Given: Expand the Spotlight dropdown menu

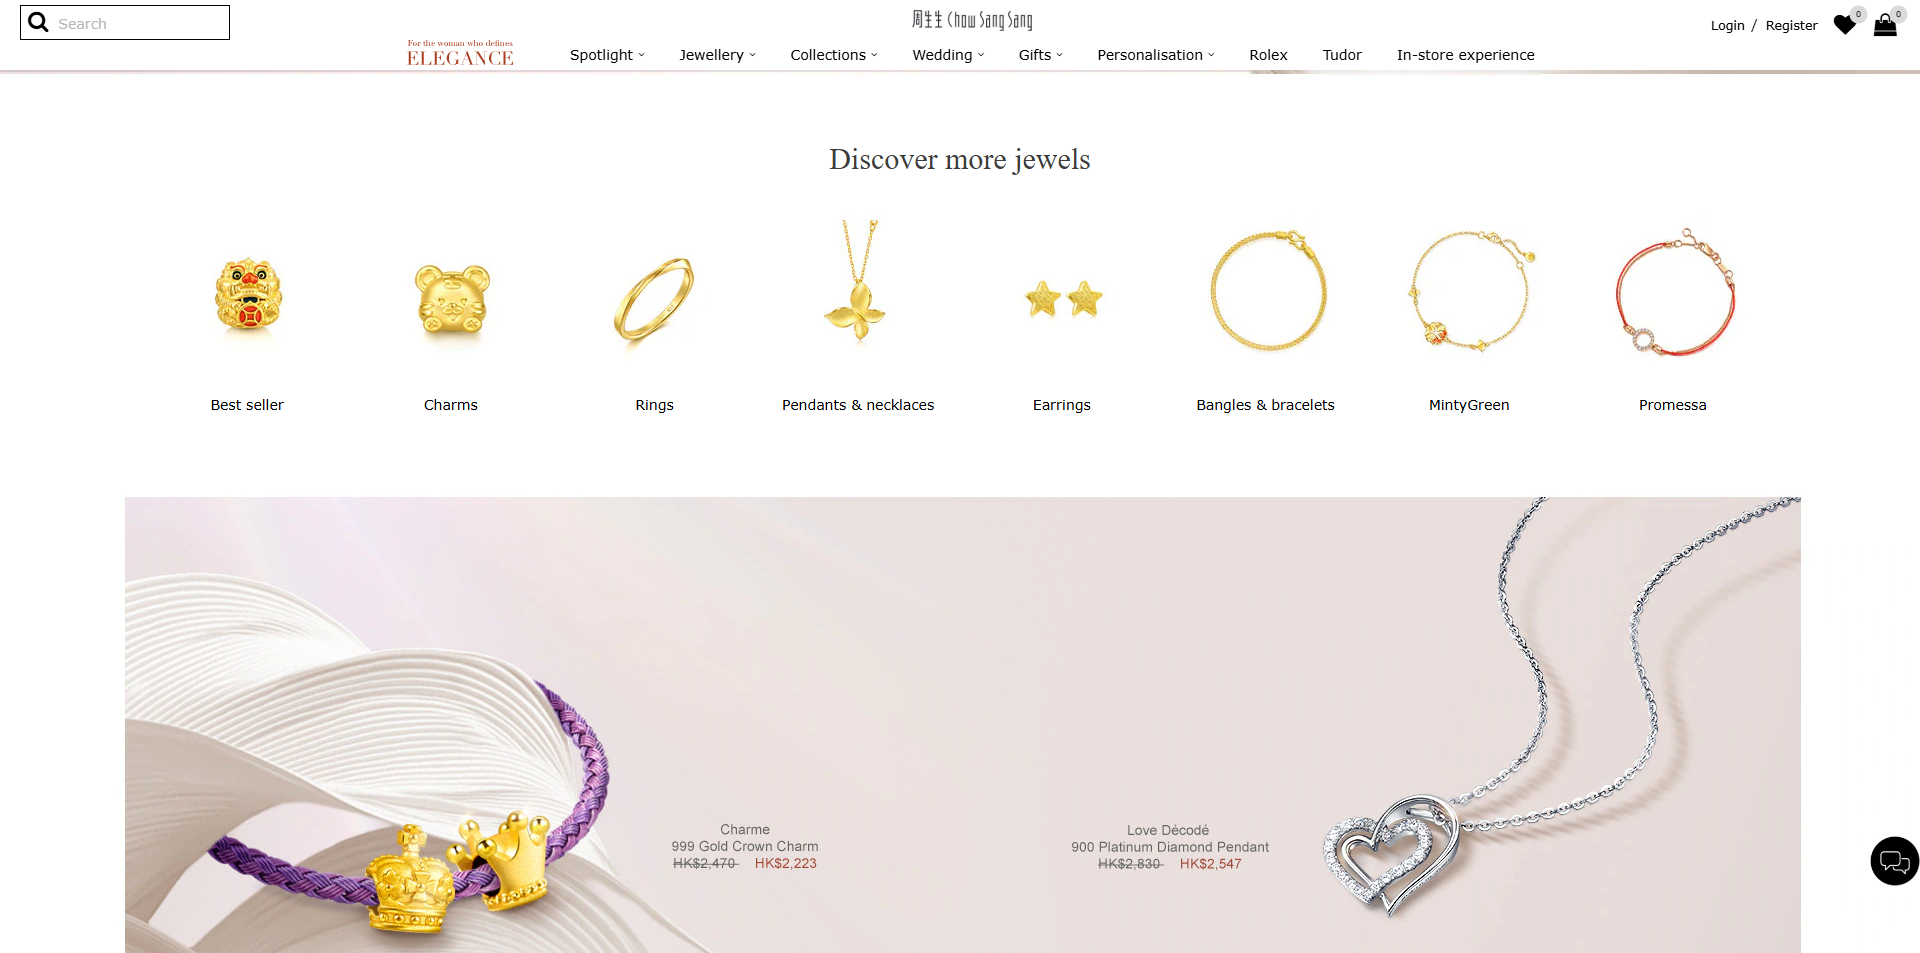Looking at the screenshot, I should [x=607, y=55].
